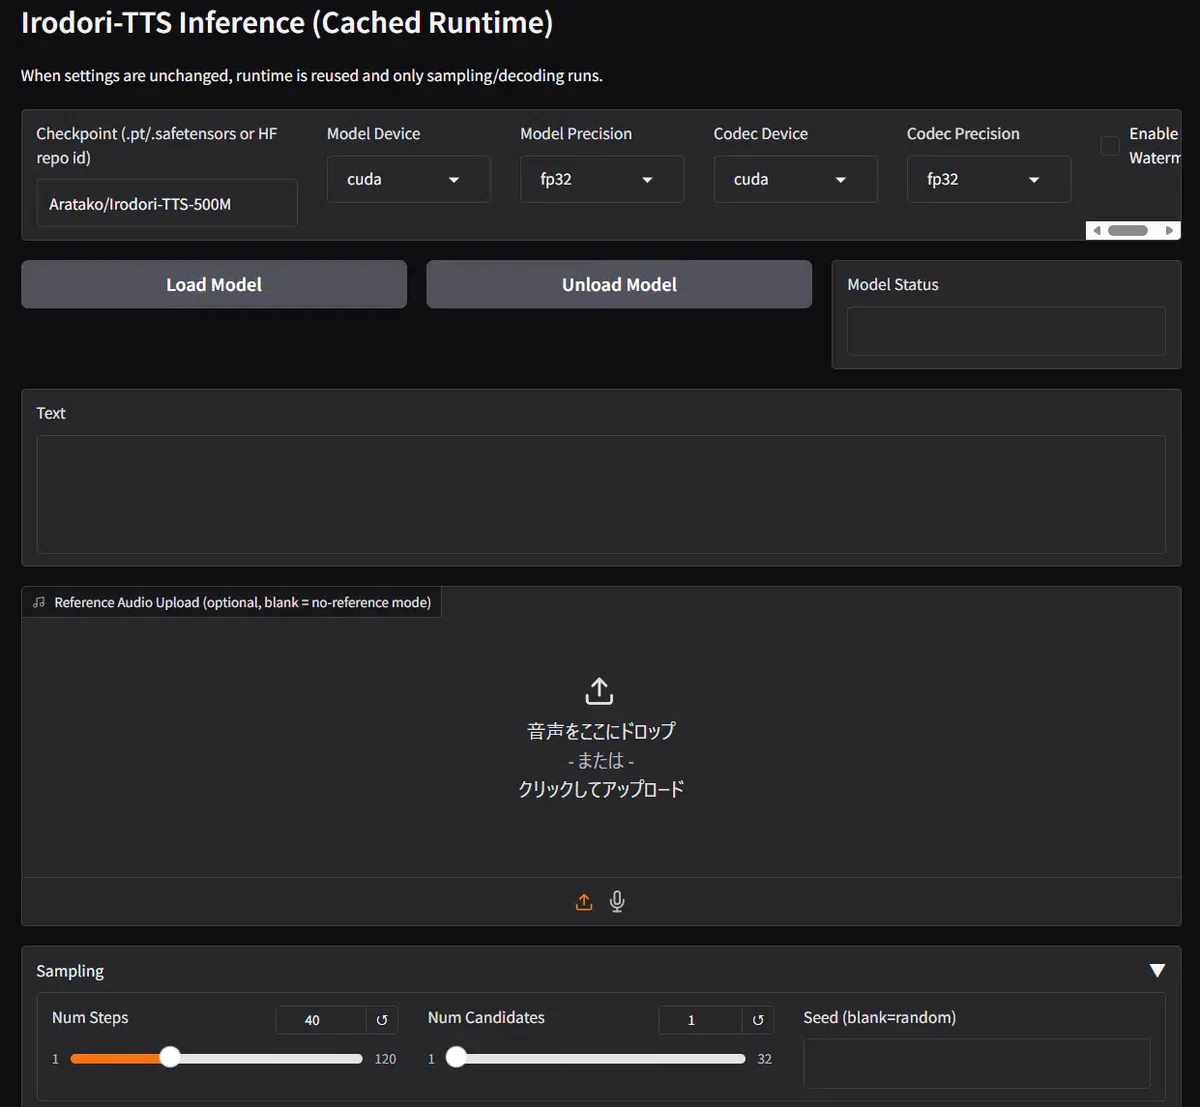Open the Model Device dropdown
The width and height of the screenshot is (1200, 1107).
pos(408,179)
